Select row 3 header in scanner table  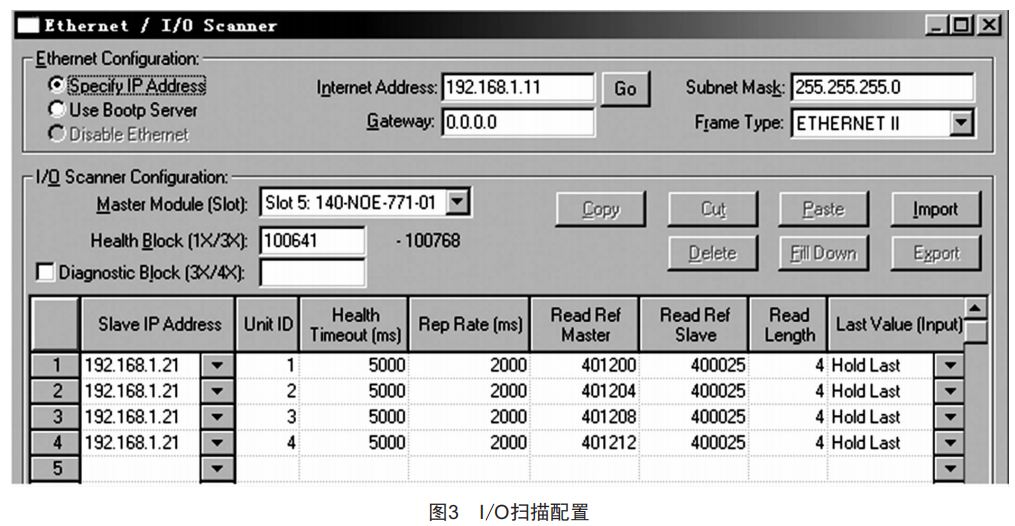[x=57, y=417]
